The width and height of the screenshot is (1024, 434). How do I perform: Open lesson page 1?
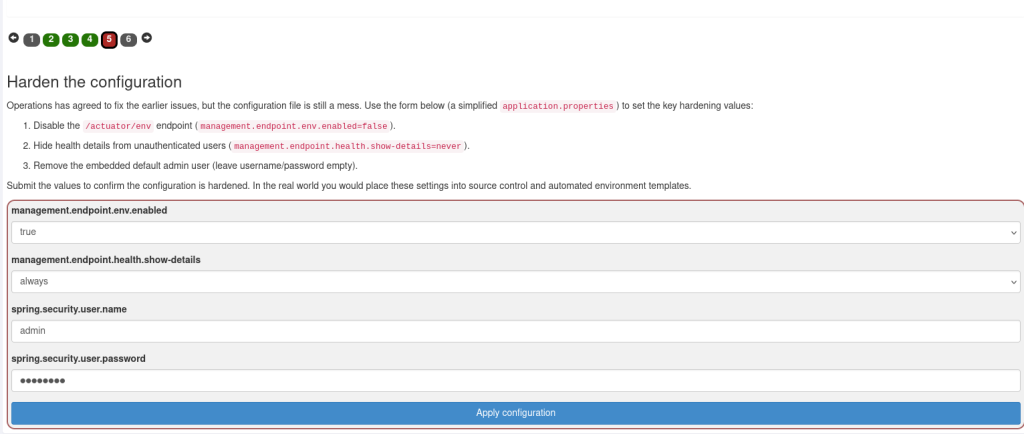tap(31, 40)
